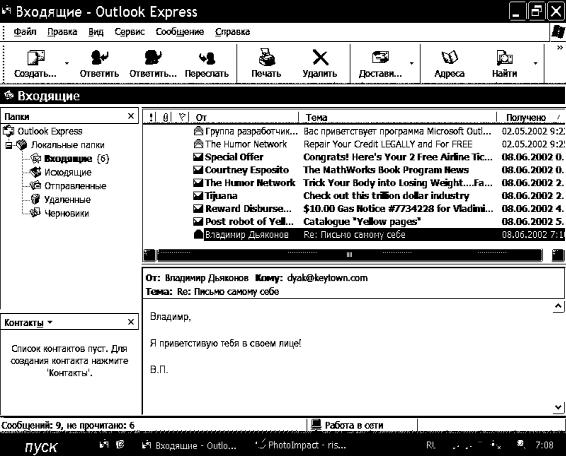Image resolution: width=566 pixels, height=456 pixels.
Task: Click the Входящие - Outlook taskbar button
Action: coord(189,446)
